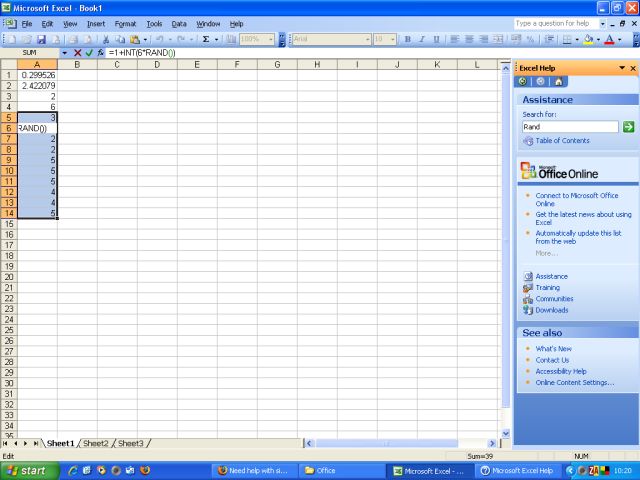Open the AutoSum functions dropdown arrow
This screenshot has height=480, width=640.
click(216, 40)
